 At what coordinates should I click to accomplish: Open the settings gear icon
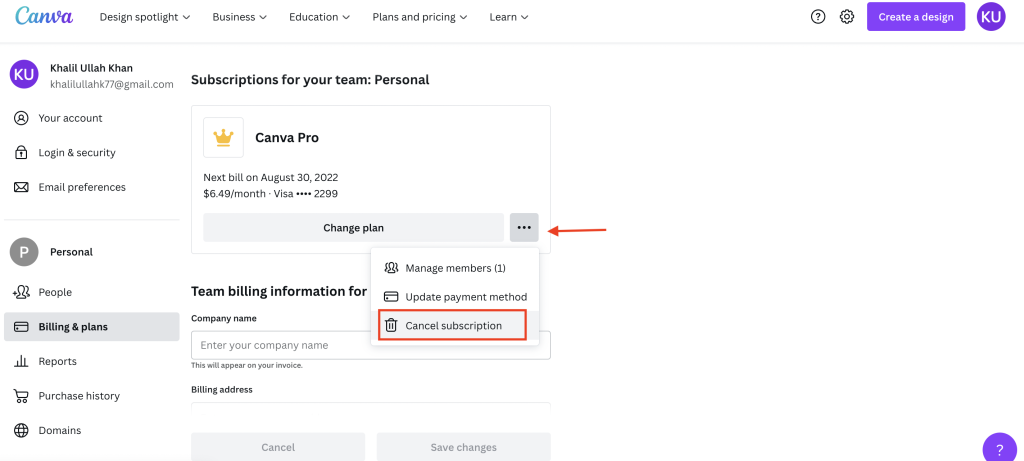[x=847, y=17]
